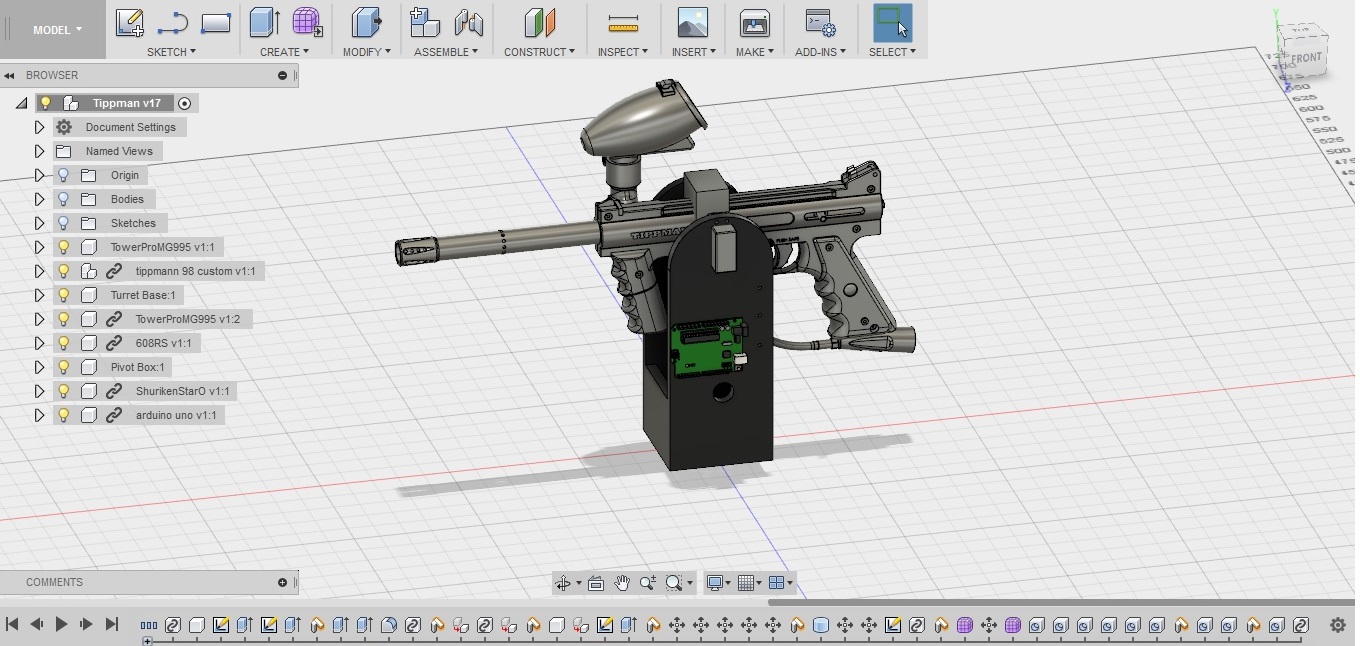Step timeline forward one feature
Image resolution: width=1360 pixels, height=646 pixels.
click(86, 624)
